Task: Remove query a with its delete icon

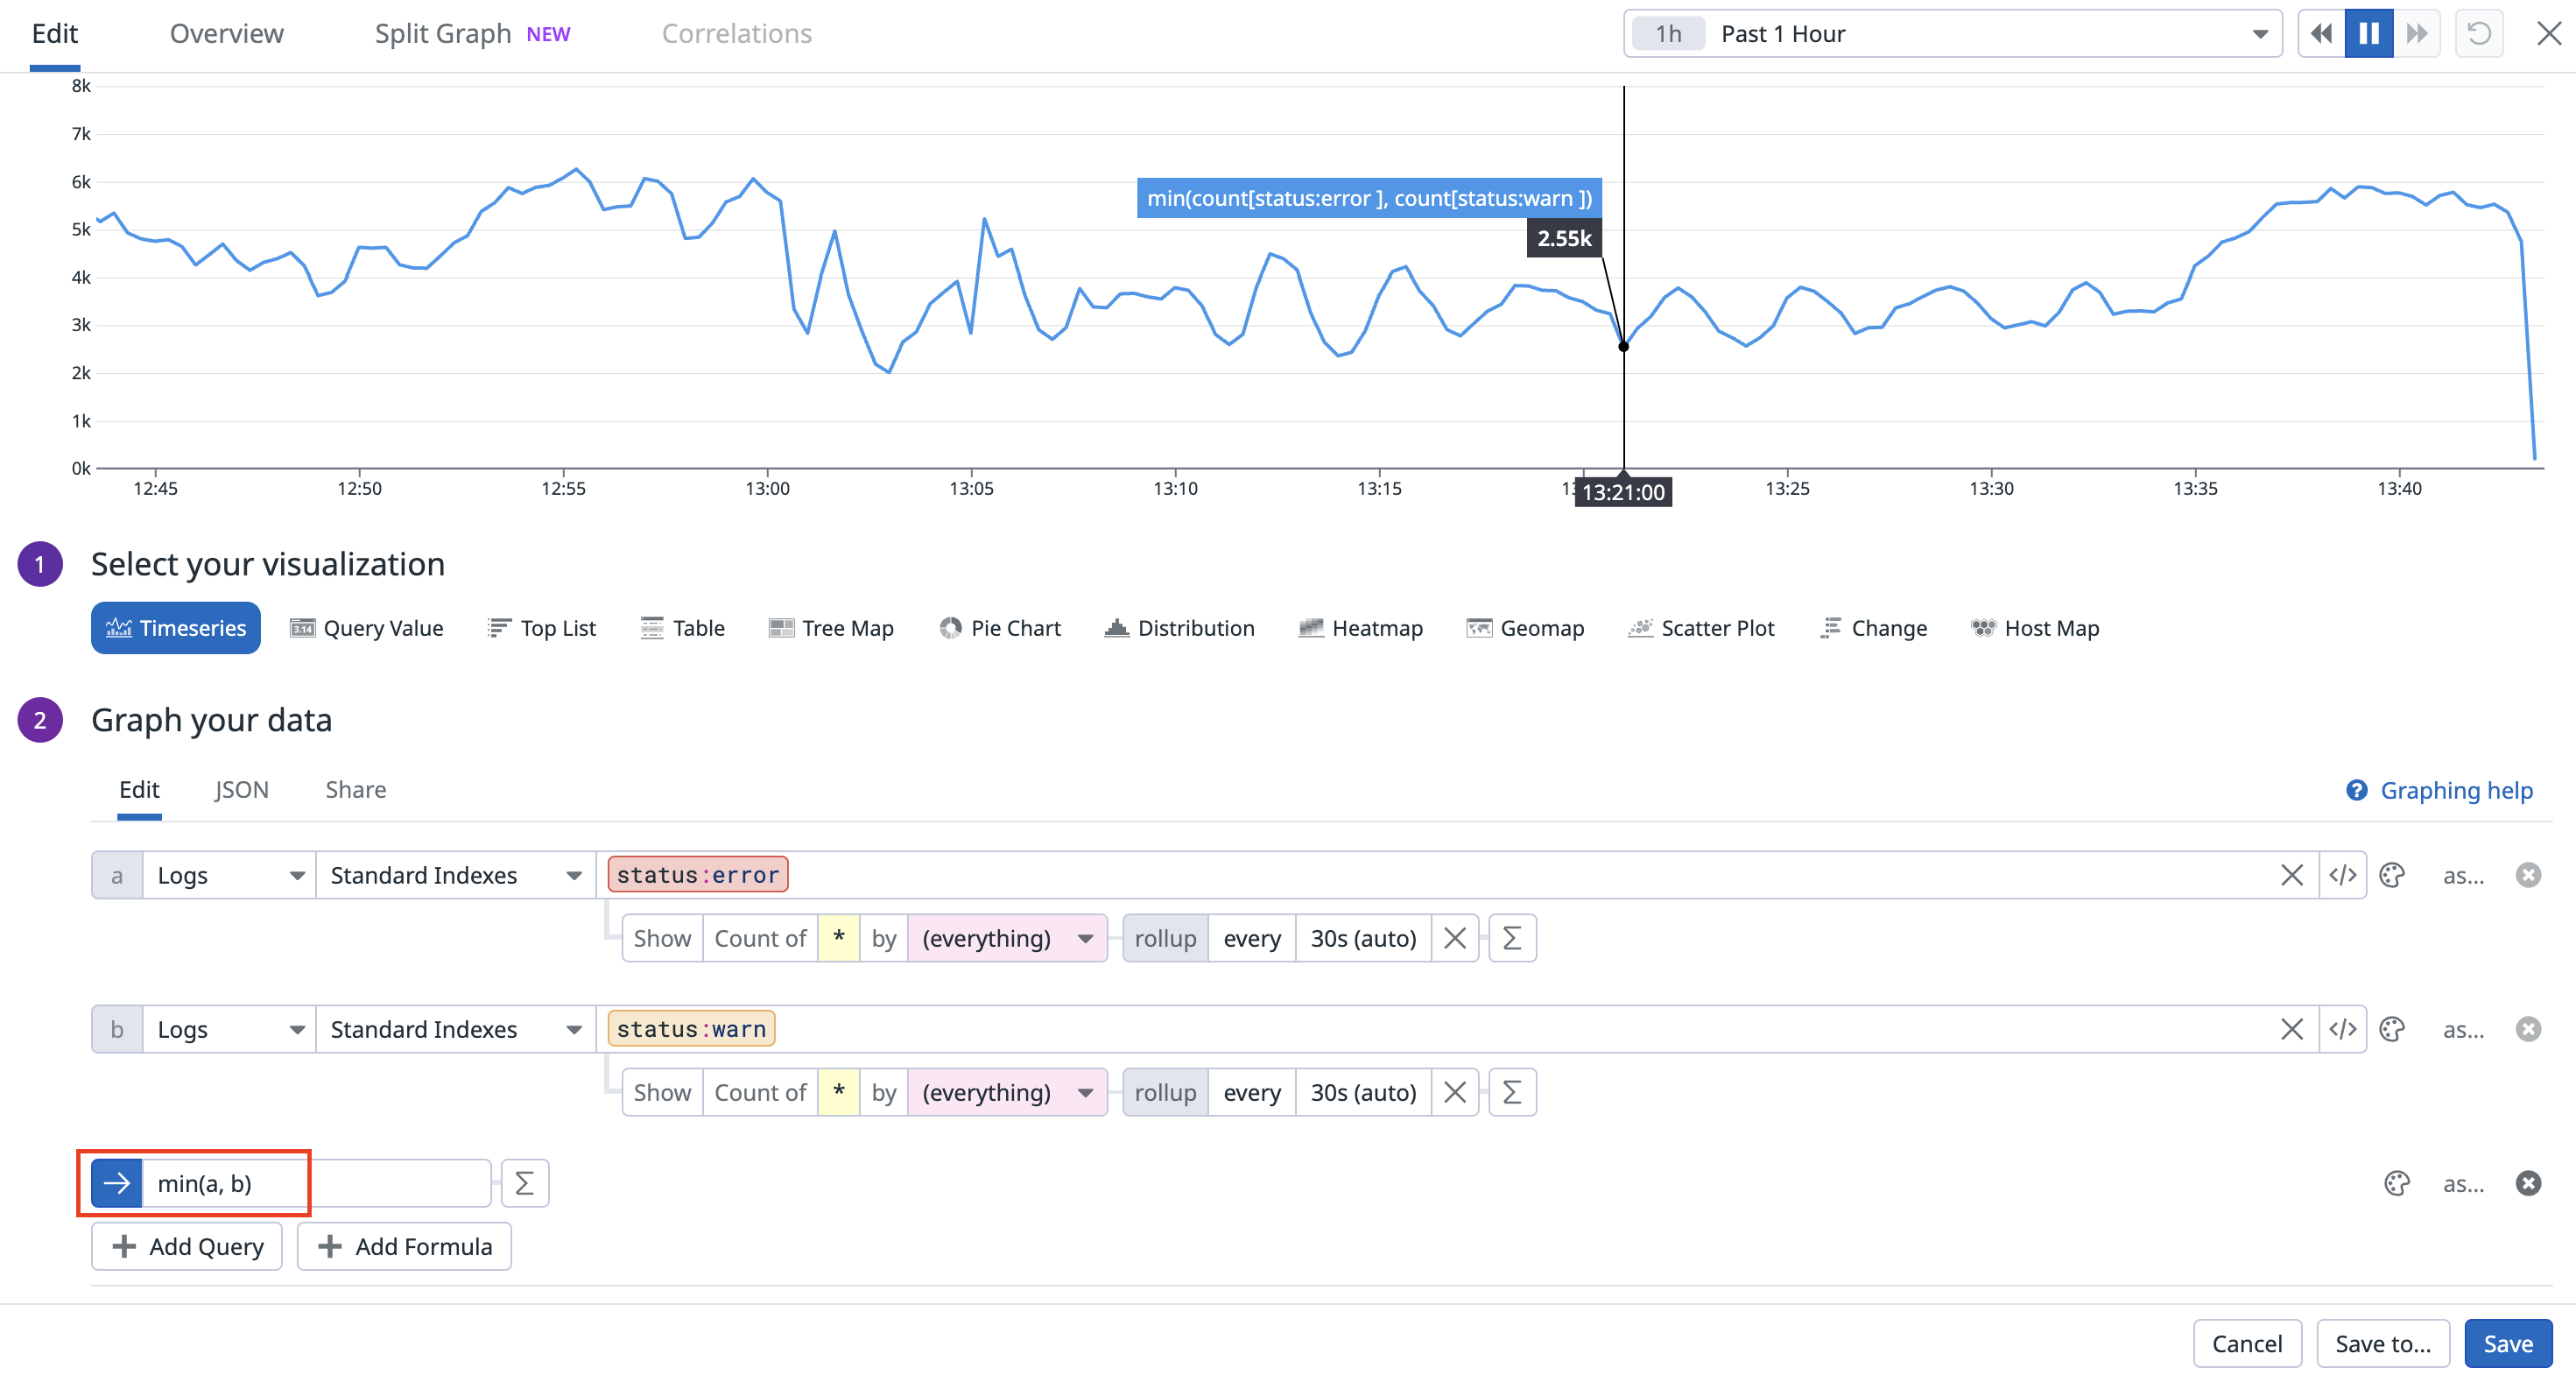Action: 2528,875
